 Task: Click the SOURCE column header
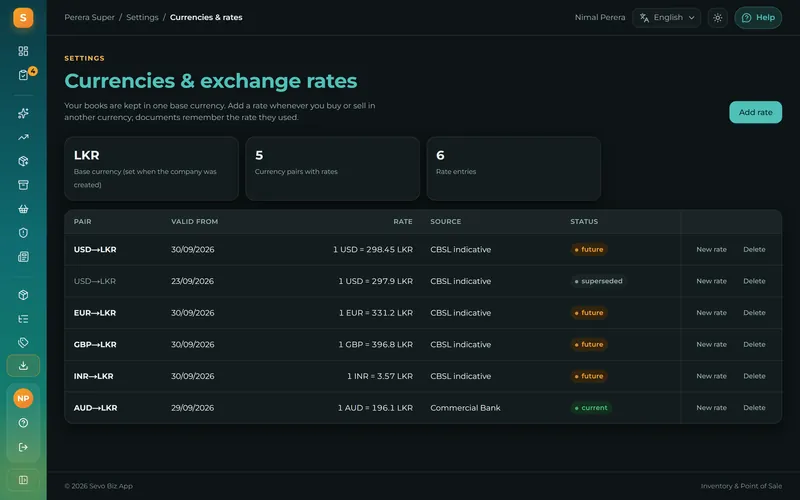tap(445, 221)
